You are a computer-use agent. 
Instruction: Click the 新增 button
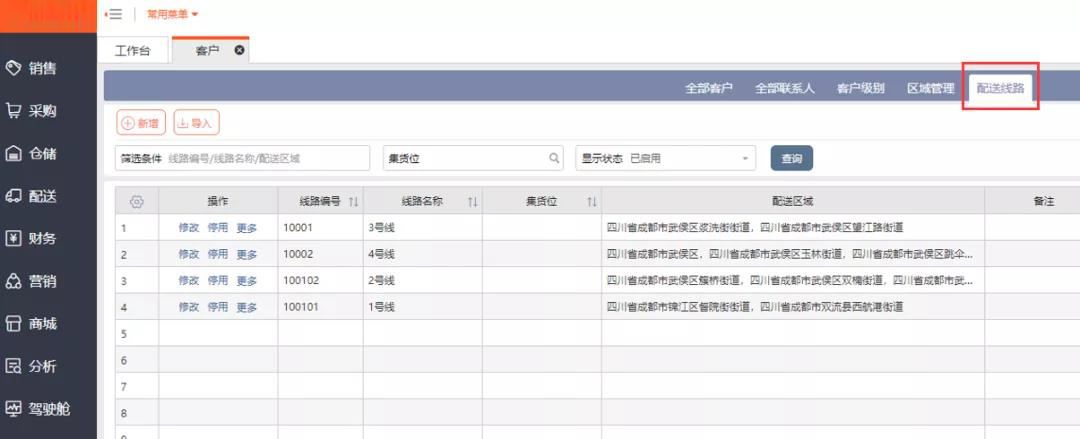tap(141, 123)
